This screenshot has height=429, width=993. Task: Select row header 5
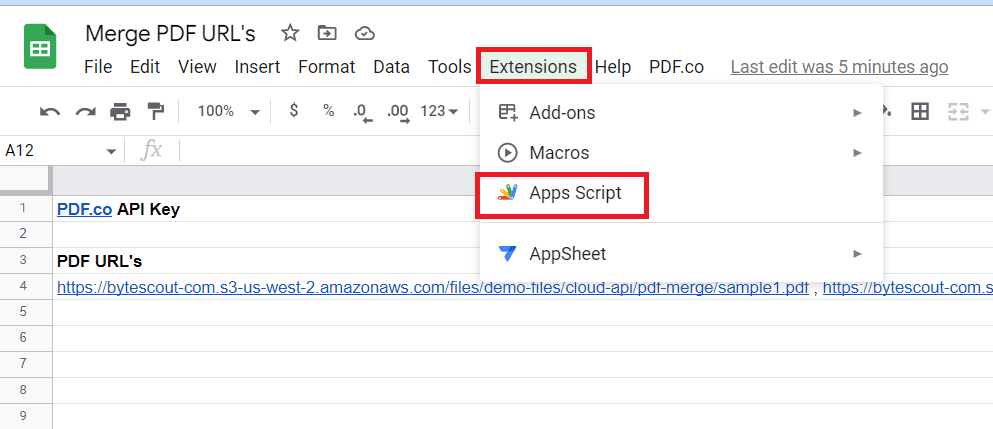pos(24,312)
